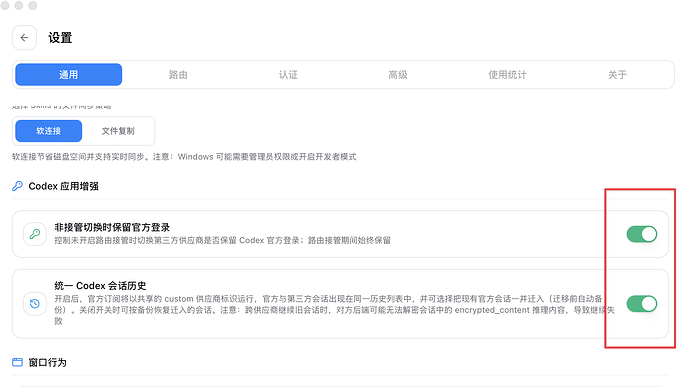The image size is (690, 387).
Task: Open the 路由 tab
Action: point(178,74)
